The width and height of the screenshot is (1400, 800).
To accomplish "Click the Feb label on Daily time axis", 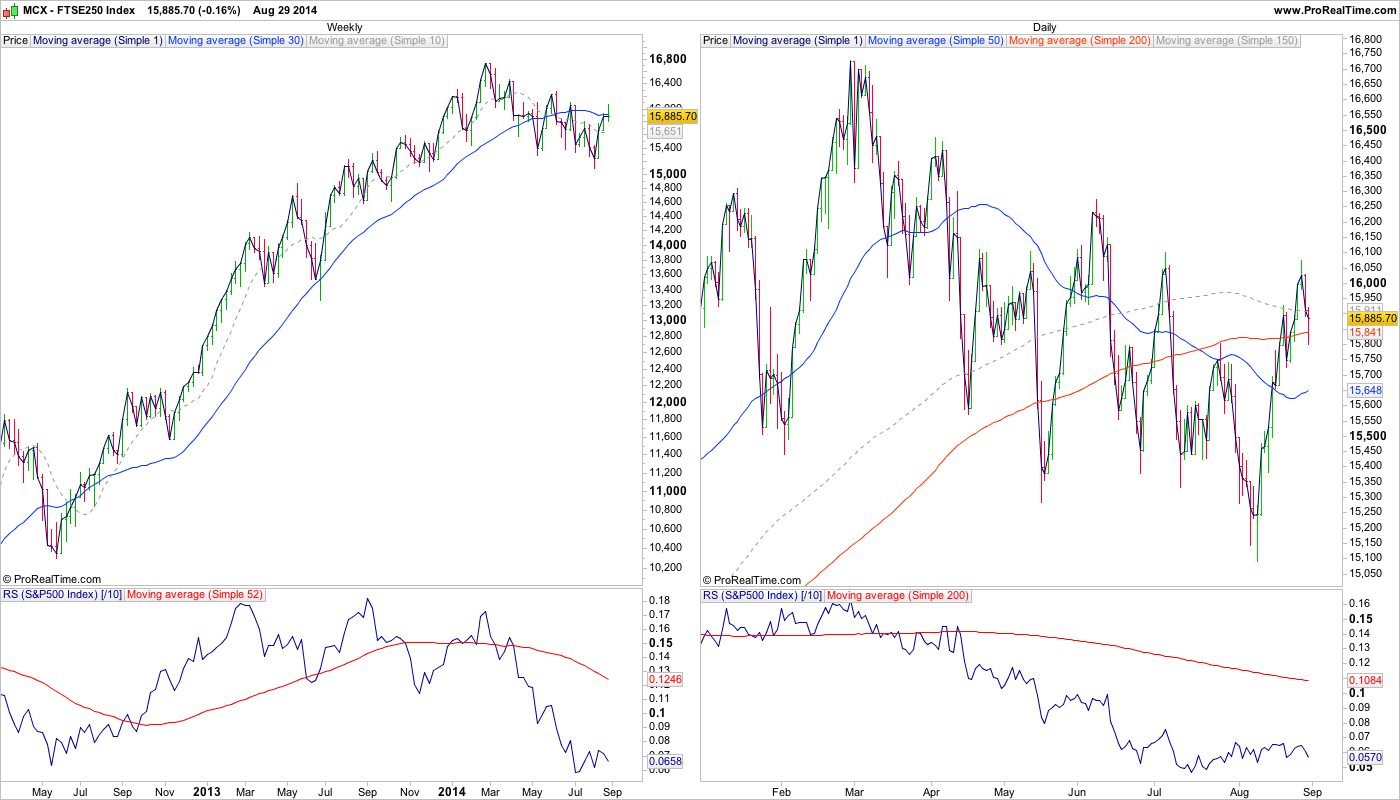I will (x=781, y=791).
